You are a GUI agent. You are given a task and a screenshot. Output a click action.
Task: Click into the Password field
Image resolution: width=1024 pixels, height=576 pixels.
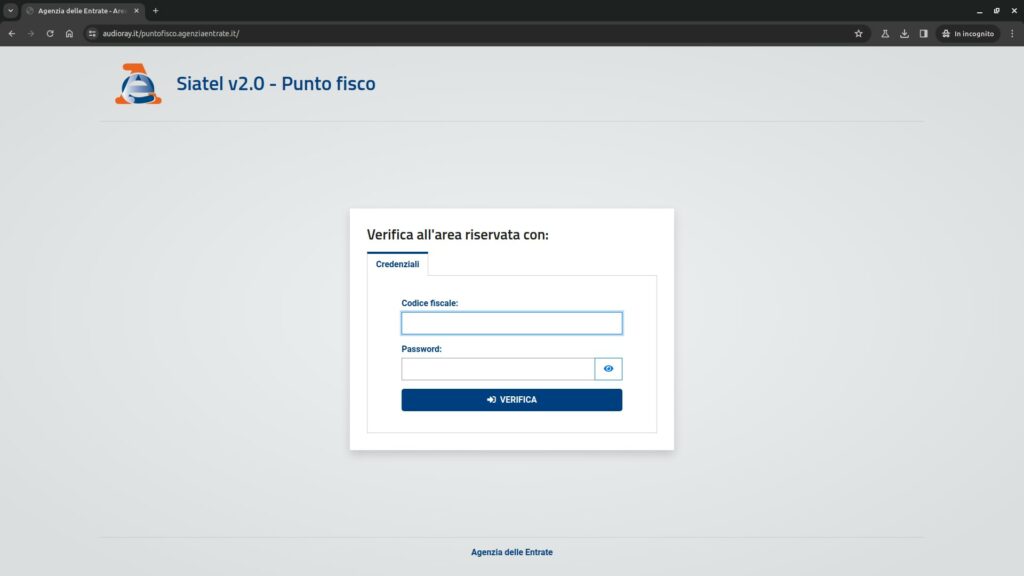(x=497, y=369)
